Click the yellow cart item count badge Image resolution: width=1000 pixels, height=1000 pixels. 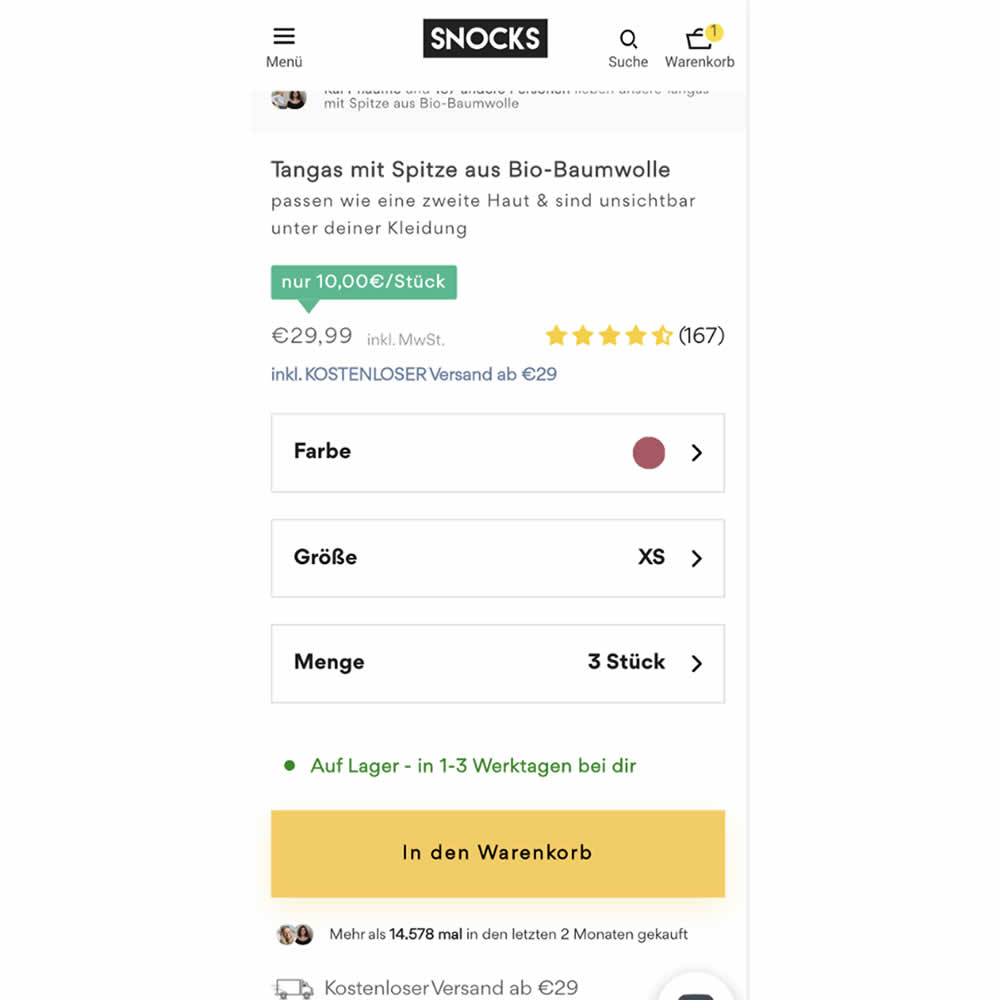(x=714, y=32)
